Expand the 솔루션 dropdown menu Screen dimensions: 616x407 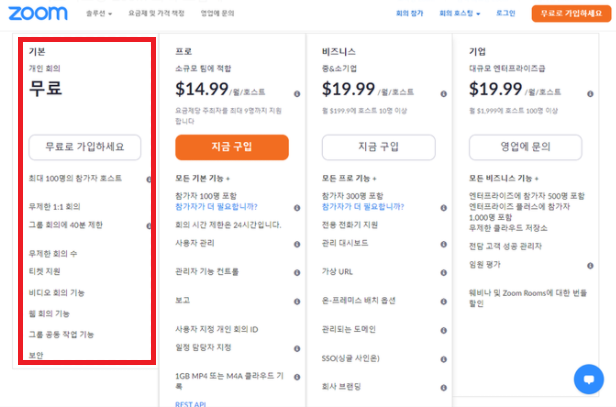(x=99, y=13)
